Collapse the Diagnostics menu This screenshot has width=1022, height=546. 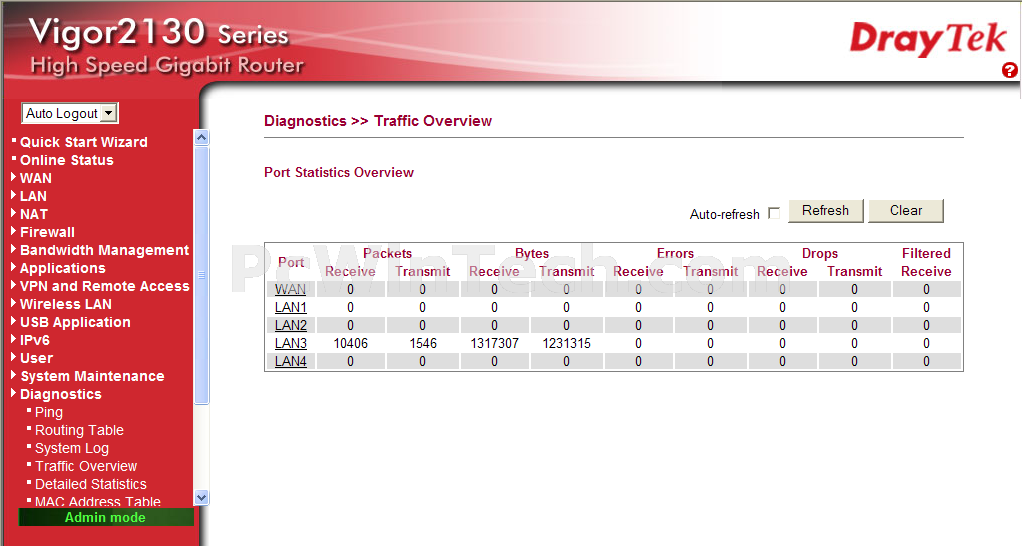61,394
